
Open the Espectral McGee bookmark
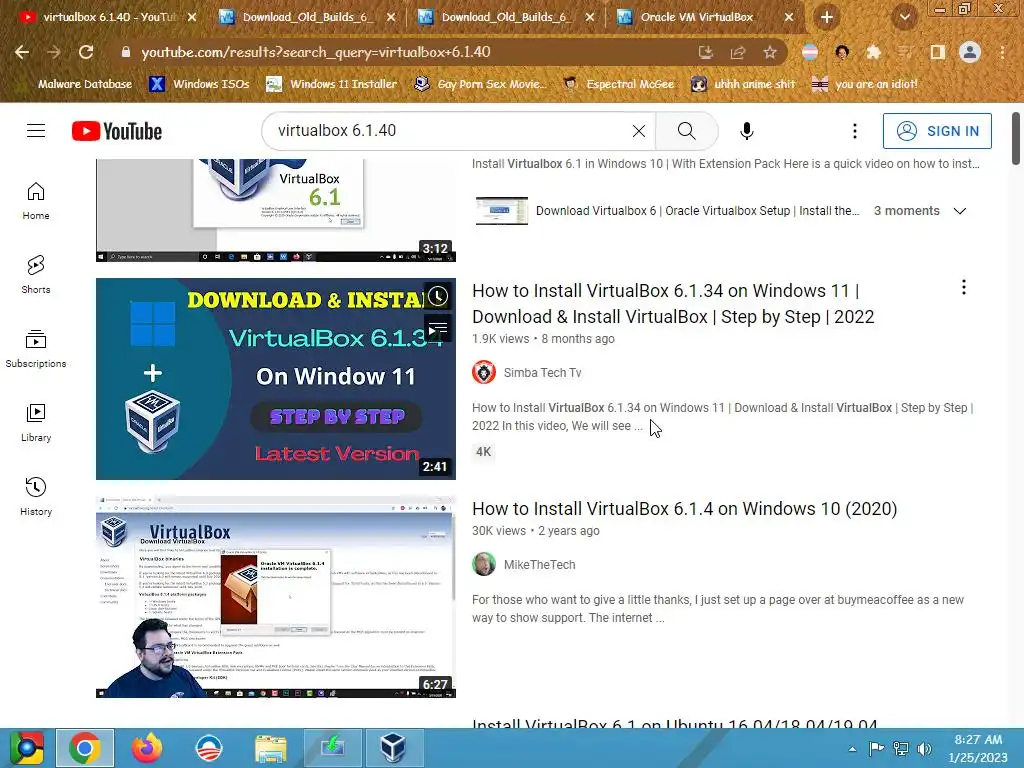pyautogui.click(x=619, y=84)
